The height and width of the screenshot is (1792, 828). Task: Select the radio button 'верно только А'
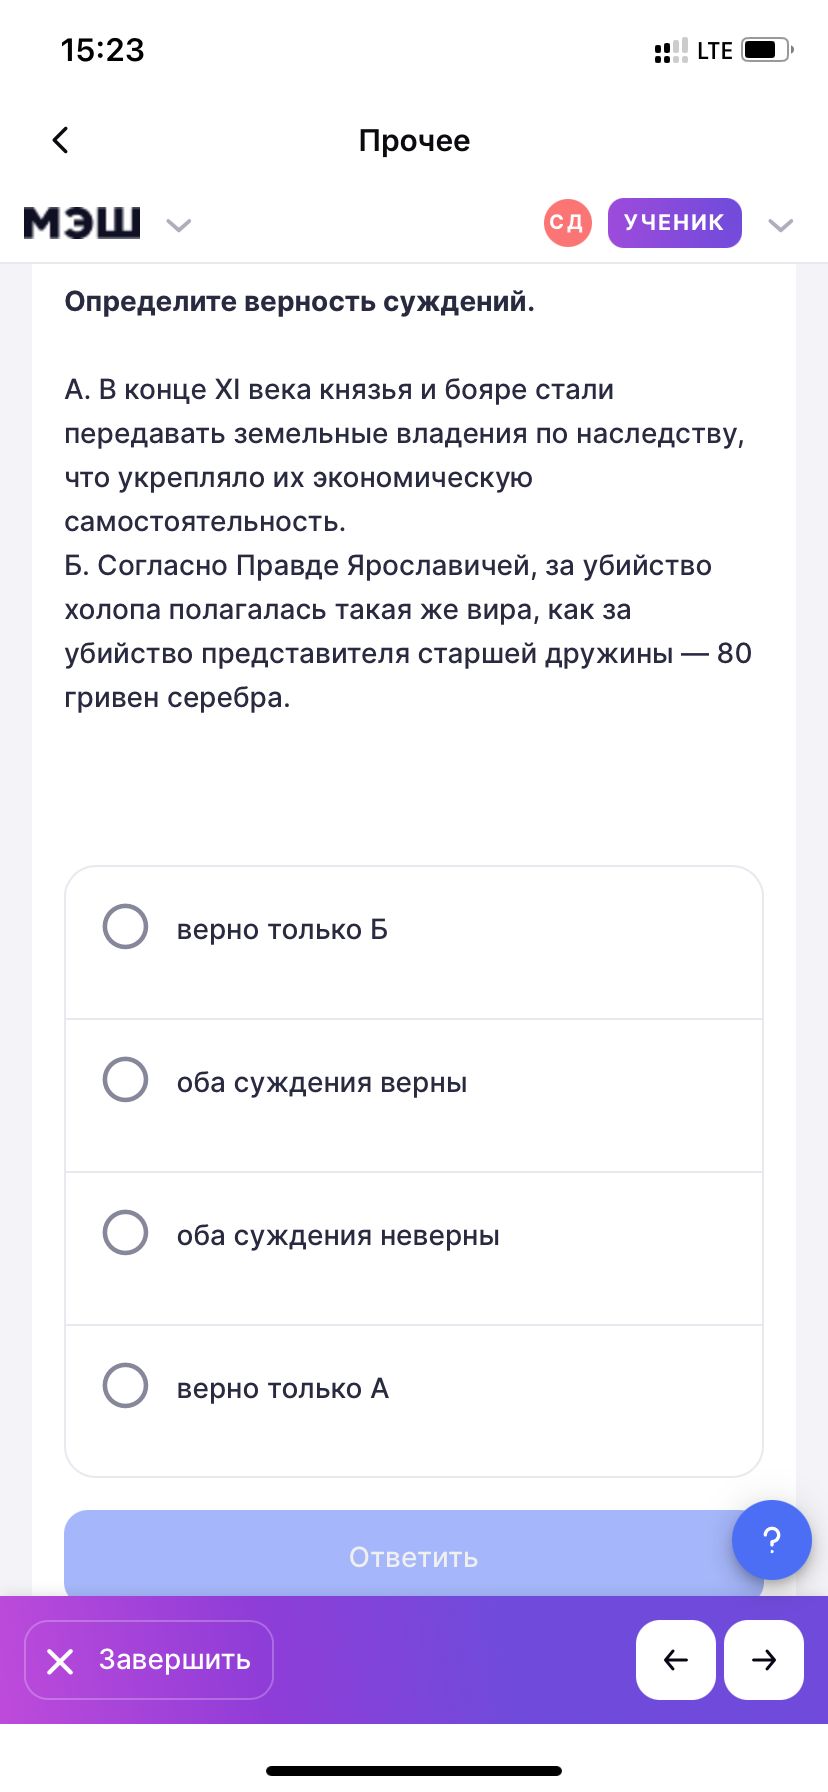coord(126,1386)
